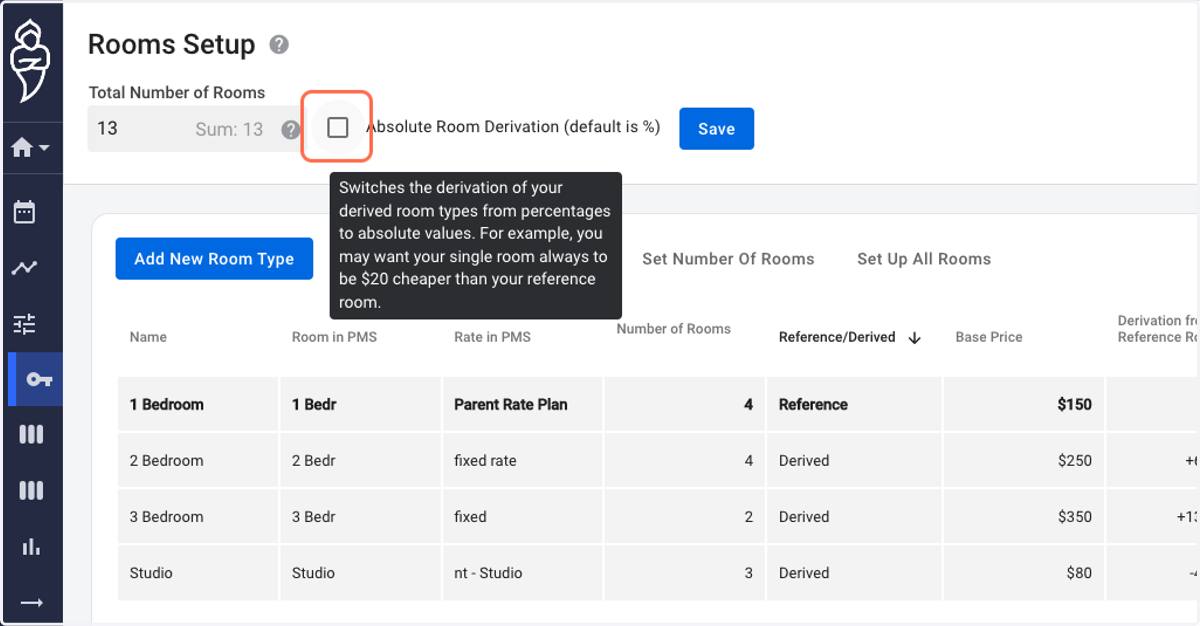Select the Studio name cell
Viewport: 1200px width, 626px height.
198,573
